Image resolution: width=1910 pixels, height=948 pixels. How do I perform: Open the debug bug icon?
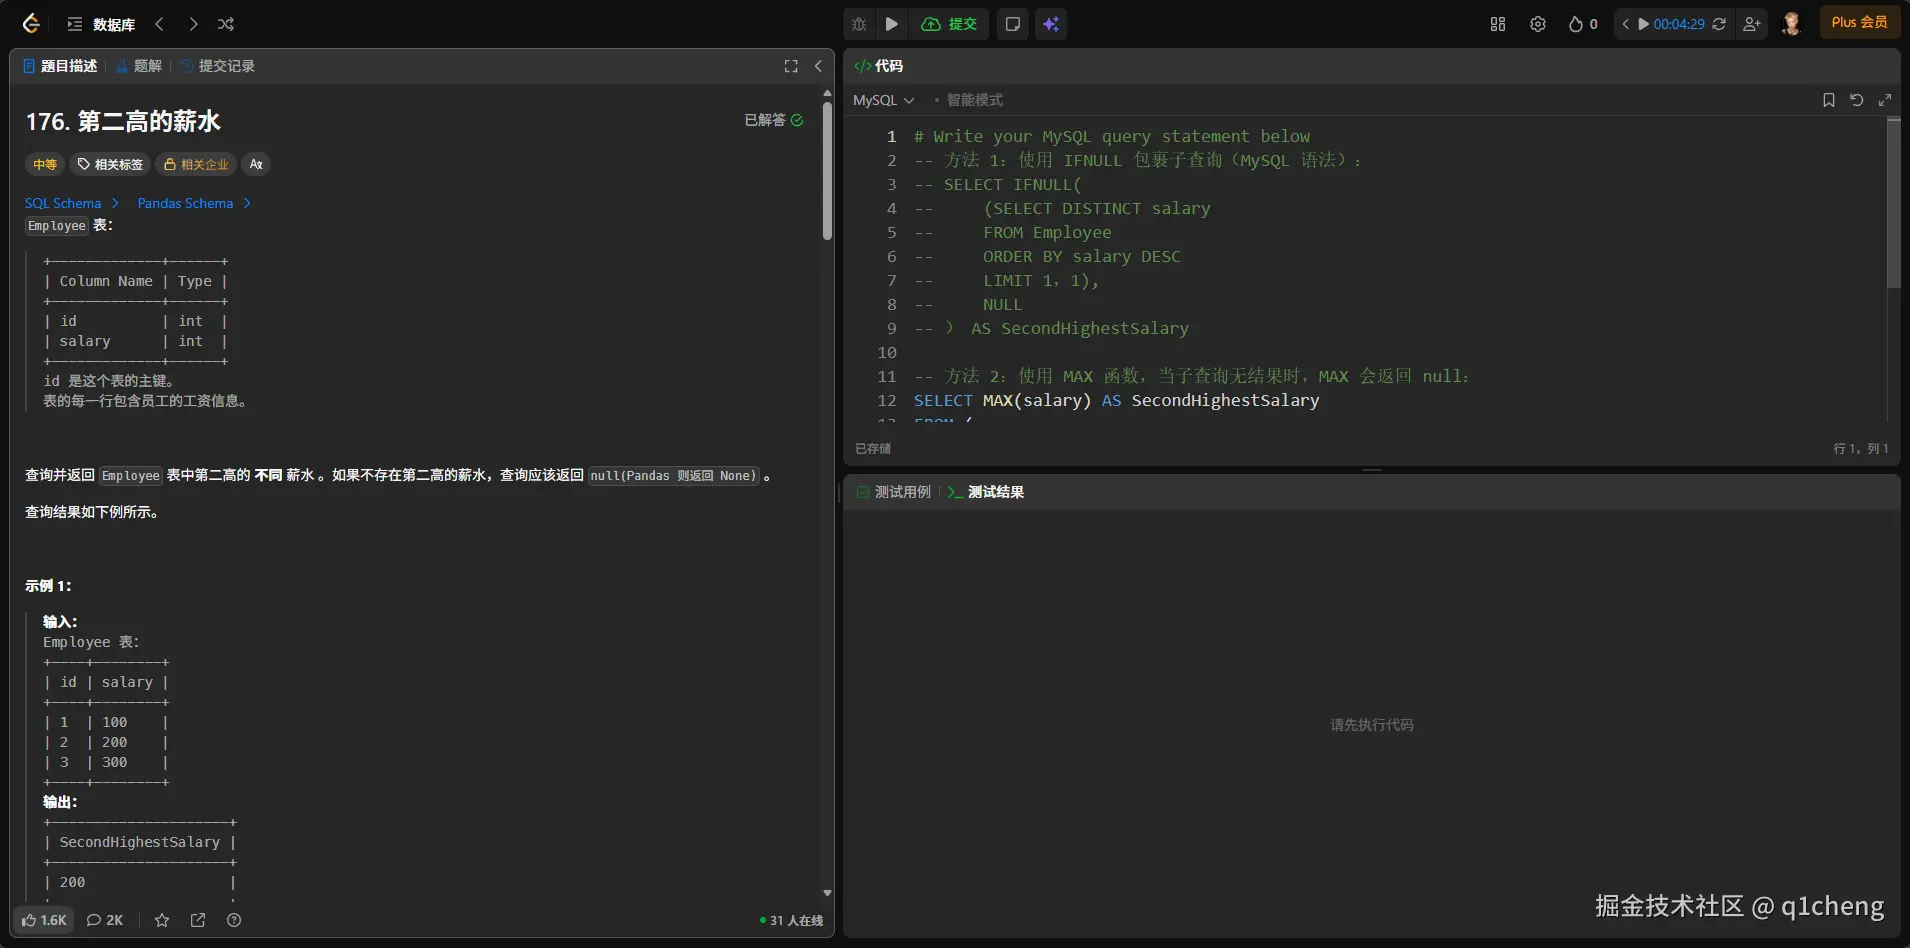coord(859,24)
